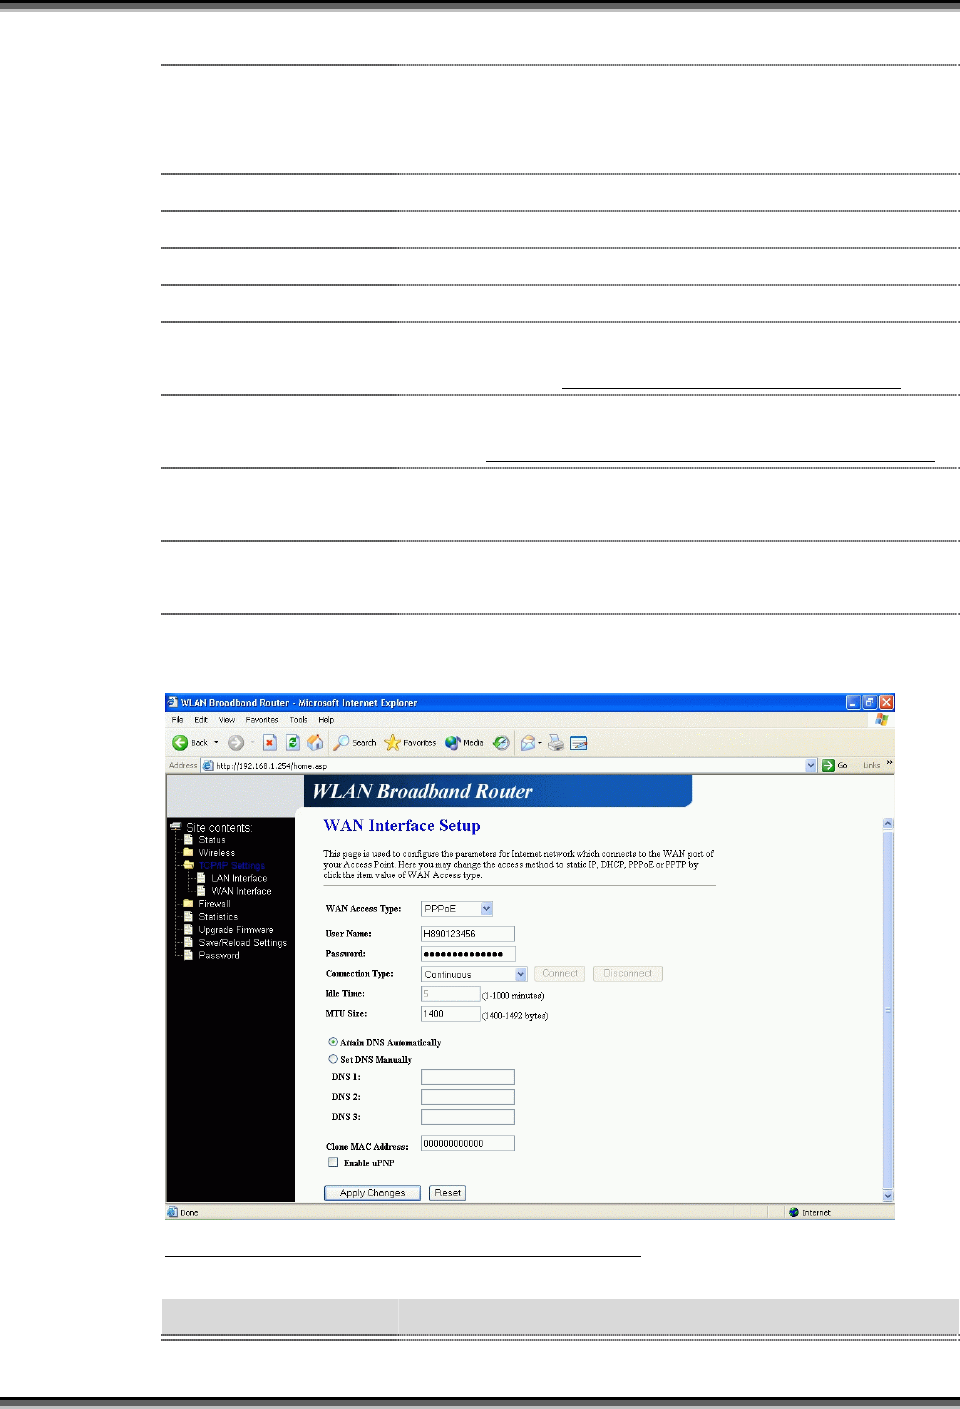Stop page loading with red X icon

pyautogui.click(x=270, y=743)
